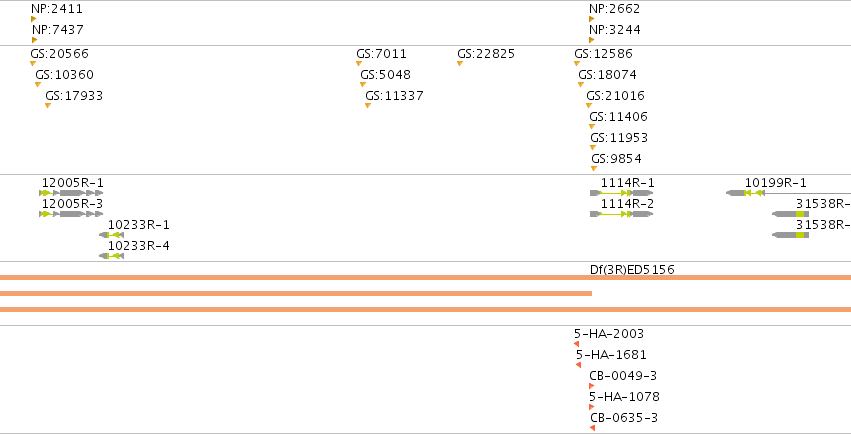The image size is (851, 434).
Task: Click the 12005R-1 transcript label
Action: pyautogui.click(x=73, y=183)
